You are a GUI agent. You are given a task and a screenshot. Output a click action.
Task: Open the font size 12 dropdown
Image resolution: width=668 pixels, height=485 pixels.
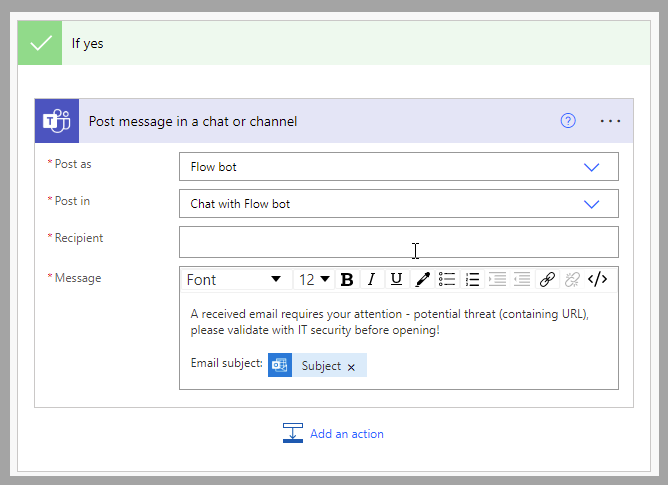click(x=314, y=280)
